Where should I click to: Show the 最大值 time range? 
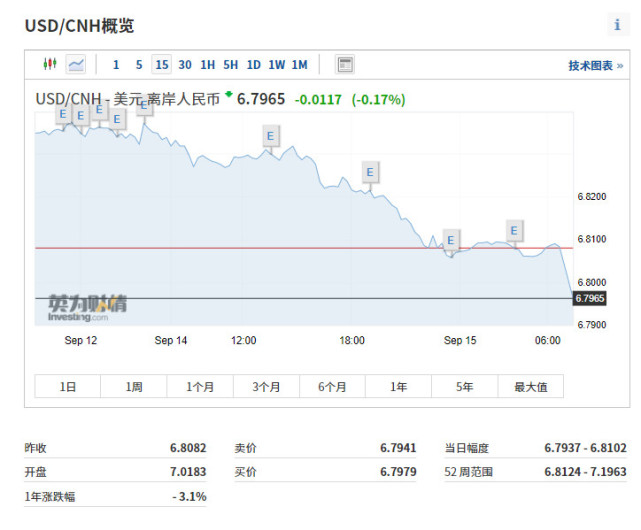(530, 387)
